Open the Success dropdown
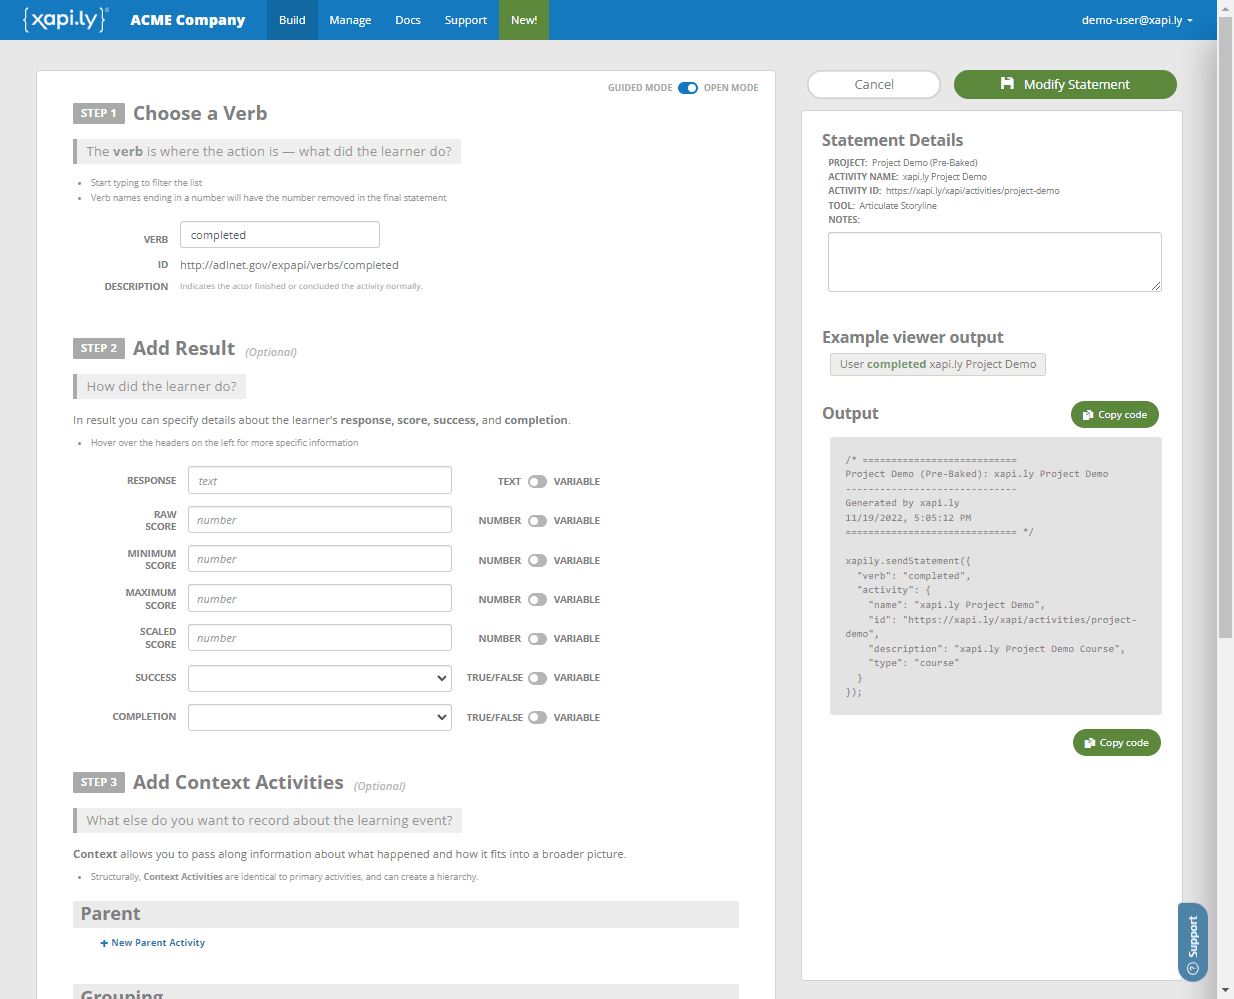This screenshot has height=999, width=1234. pos(320,678)
